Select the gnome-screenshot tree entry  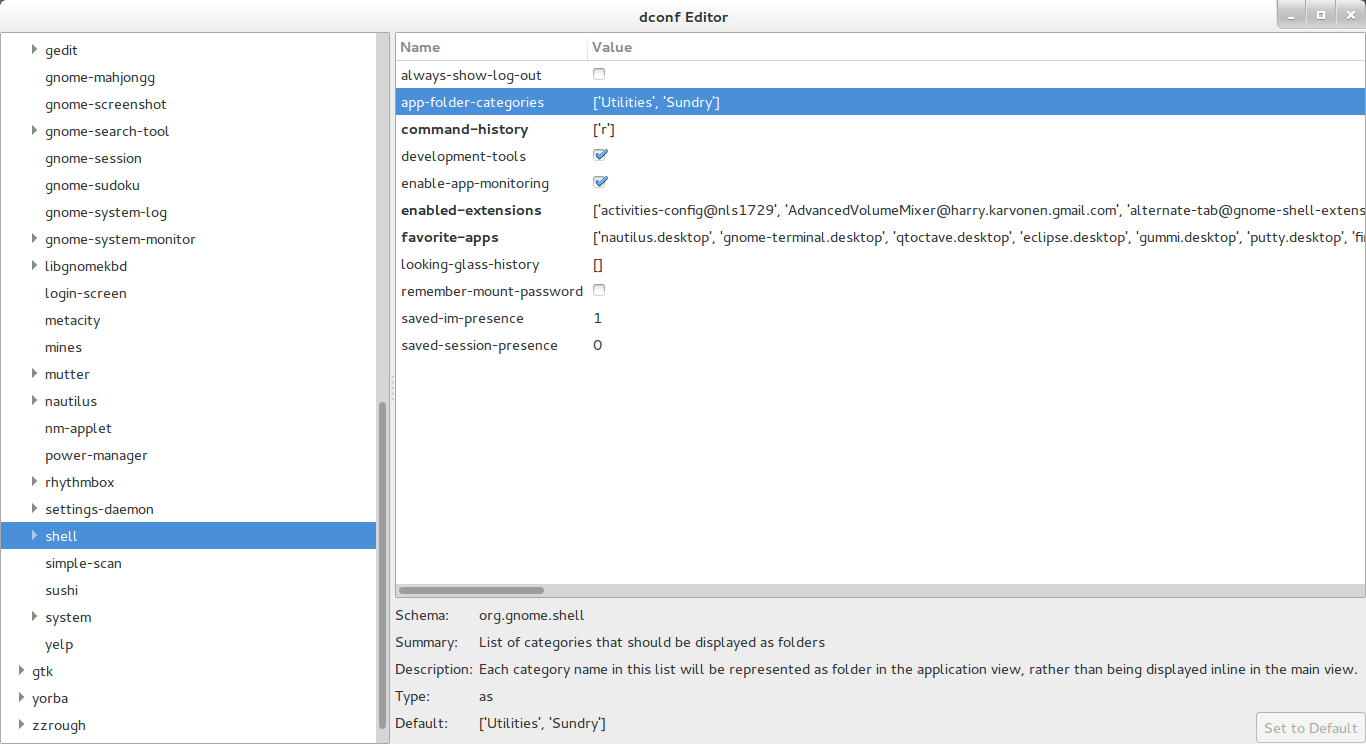(106, 104)
